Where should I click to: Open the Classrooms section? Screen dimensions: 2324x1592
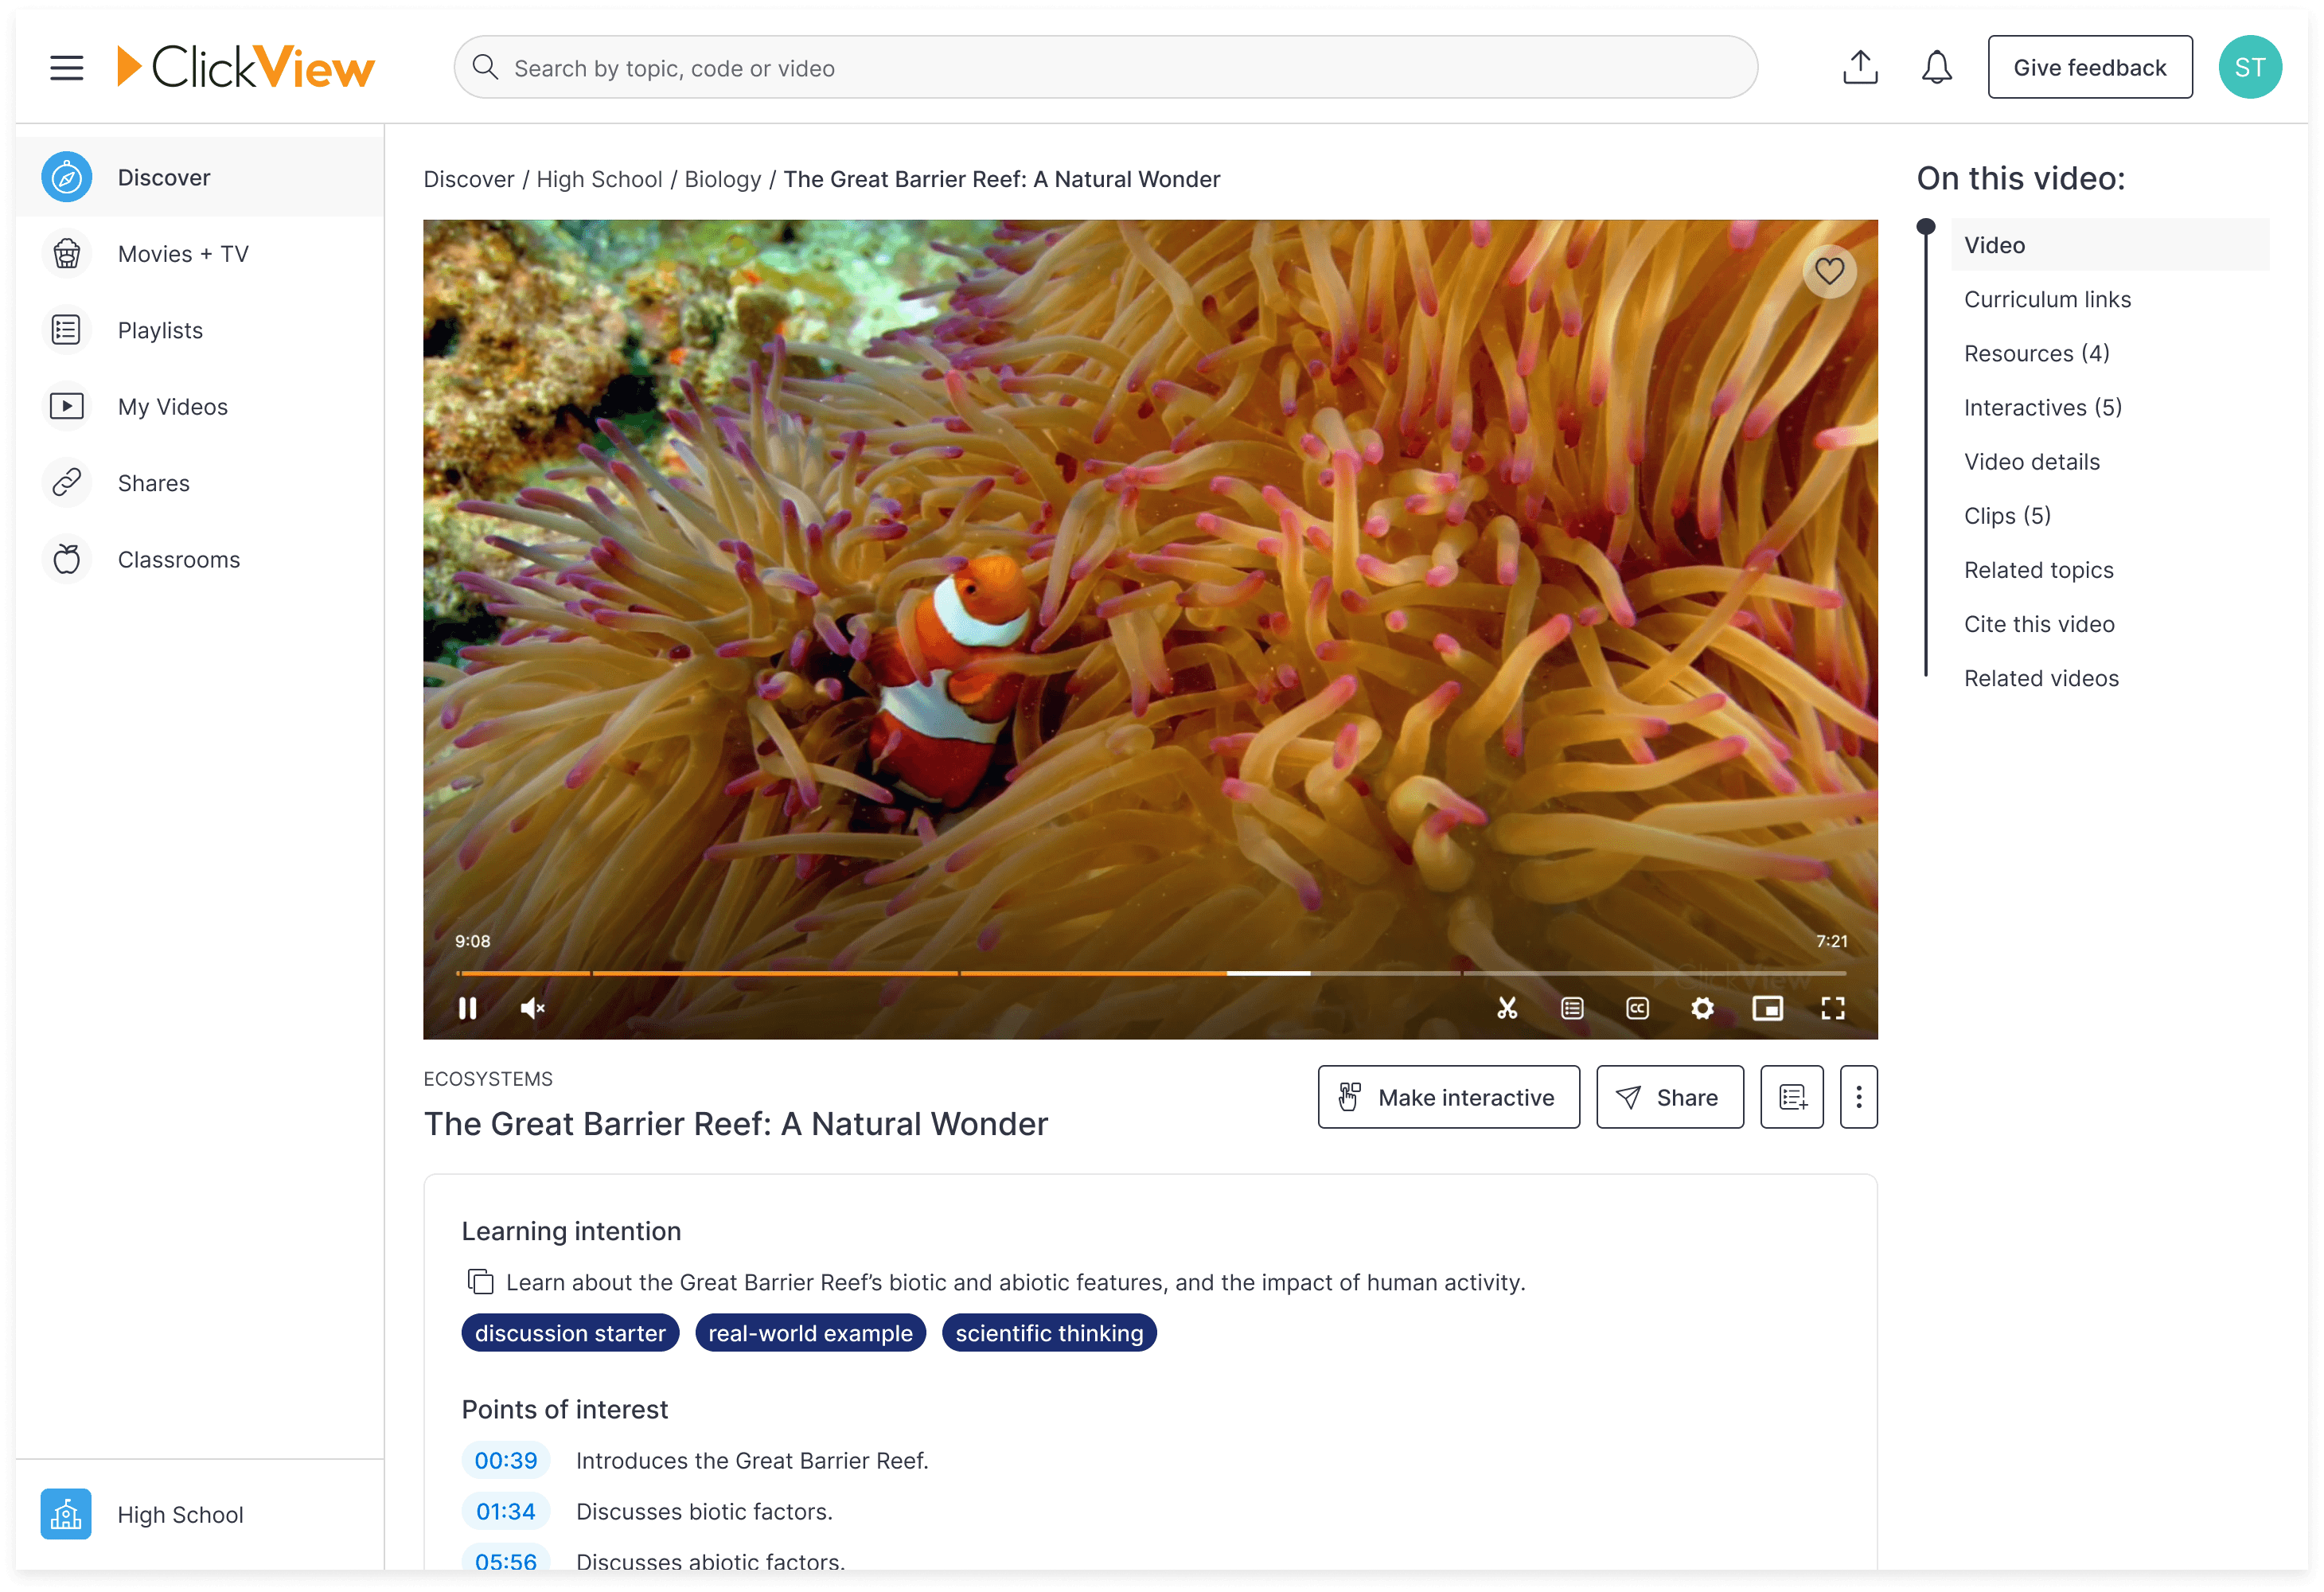(178, 559)
